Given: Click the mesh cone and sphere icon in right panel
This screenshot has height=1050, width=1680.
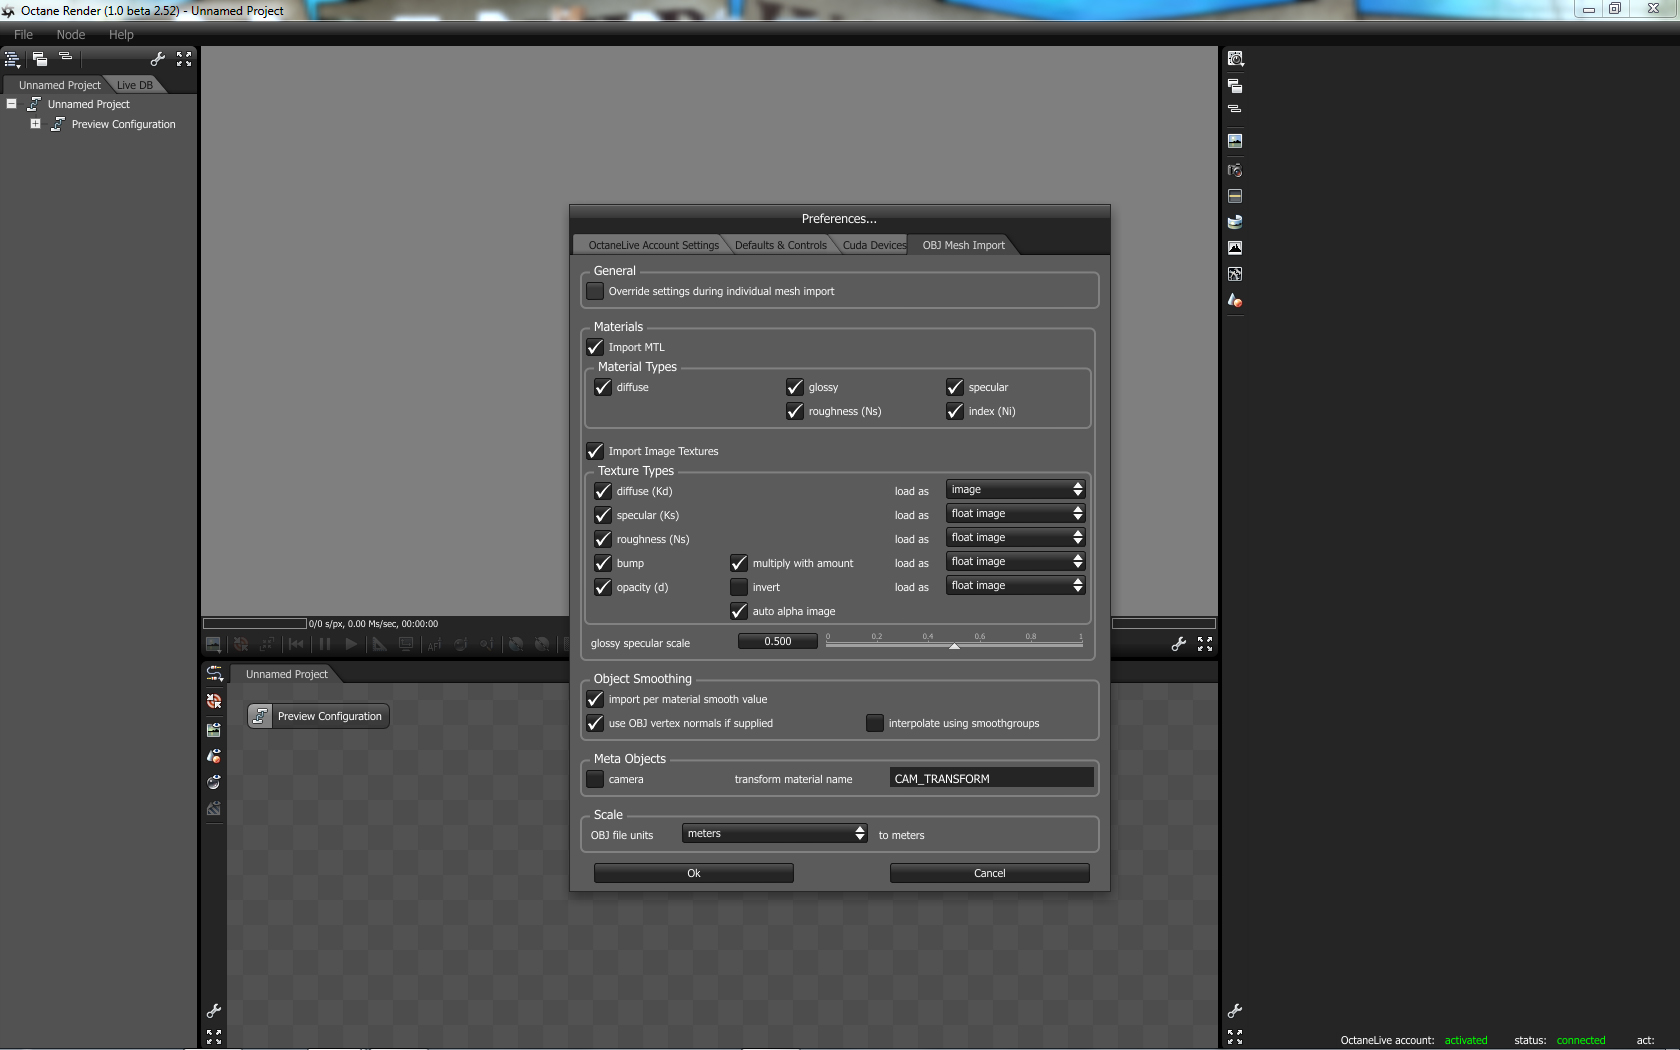Looking at the screenshot, I should [x=1235, y=301].
